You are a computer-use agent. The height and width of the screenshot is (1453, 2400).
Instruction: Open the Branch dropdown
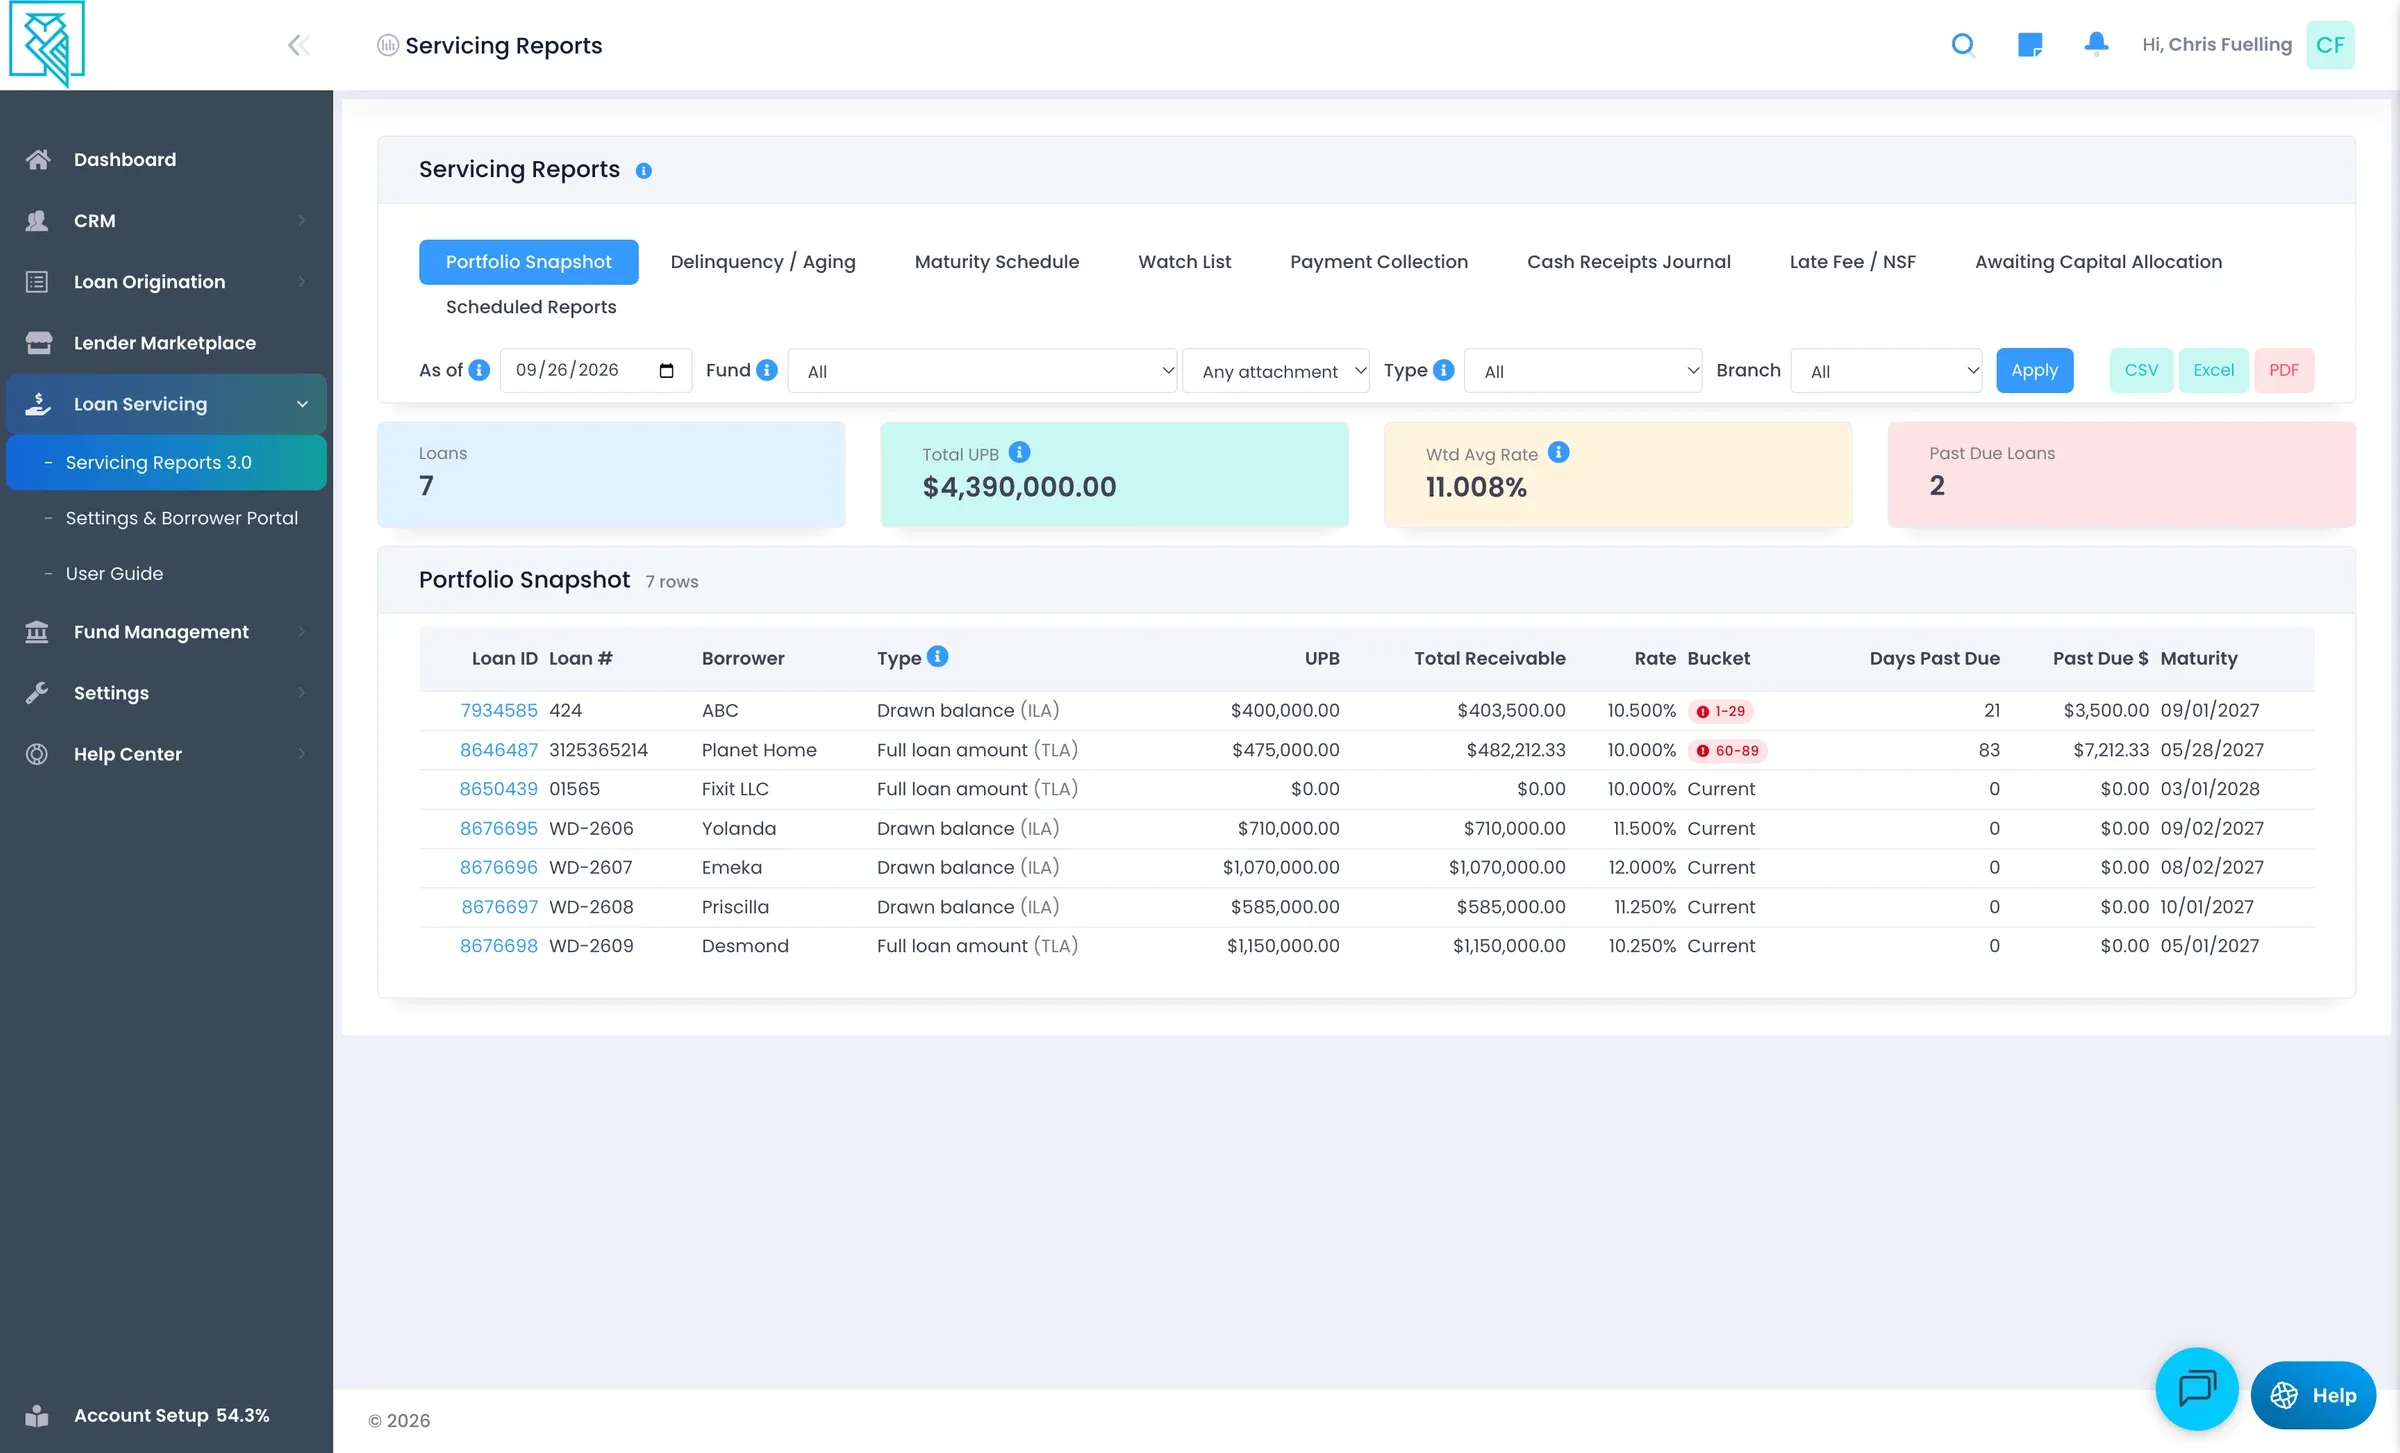1886,371
